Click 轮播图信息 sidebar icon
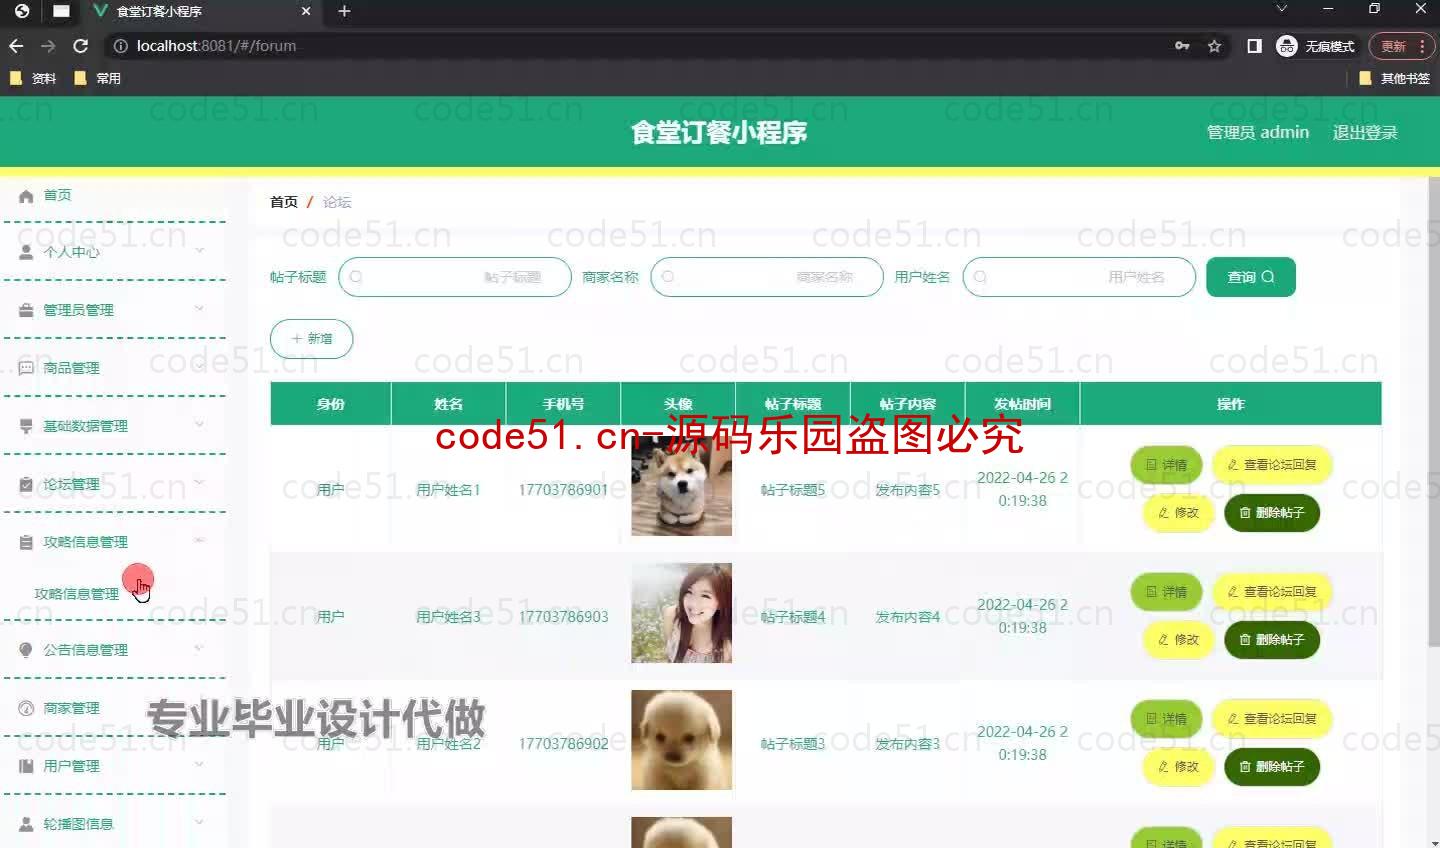Image resolution: width=1440 pixels, height=848 pixels. [26, 824]
